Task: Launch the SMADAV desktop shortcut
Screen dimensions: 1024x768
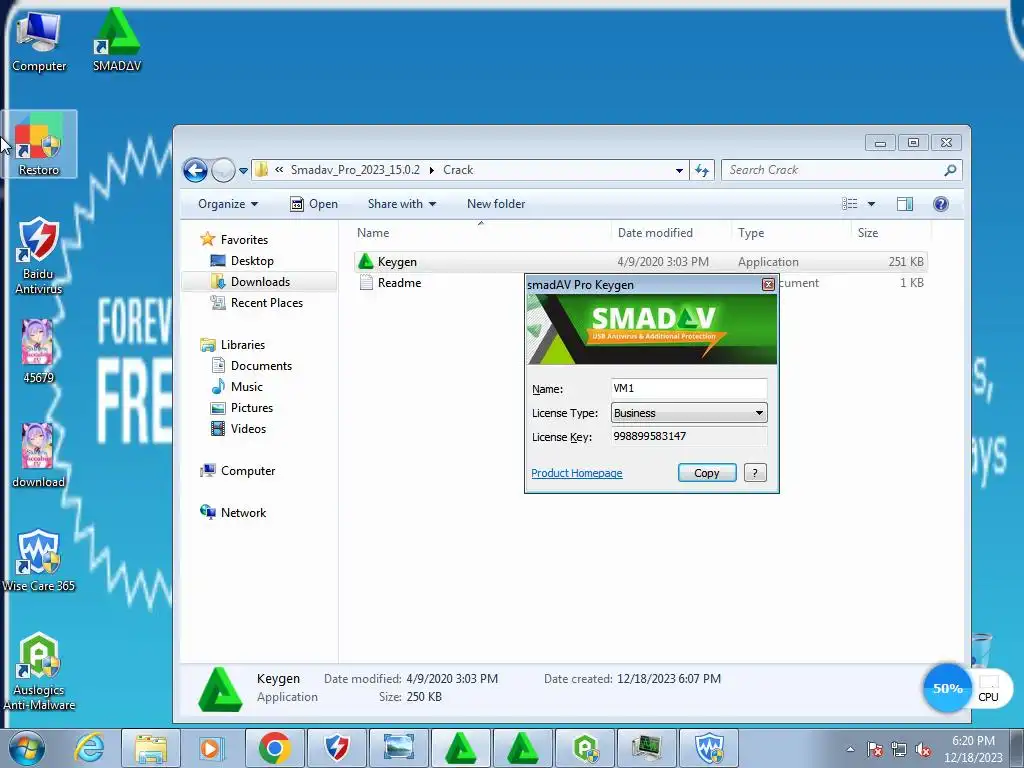Action: (117, 40)
